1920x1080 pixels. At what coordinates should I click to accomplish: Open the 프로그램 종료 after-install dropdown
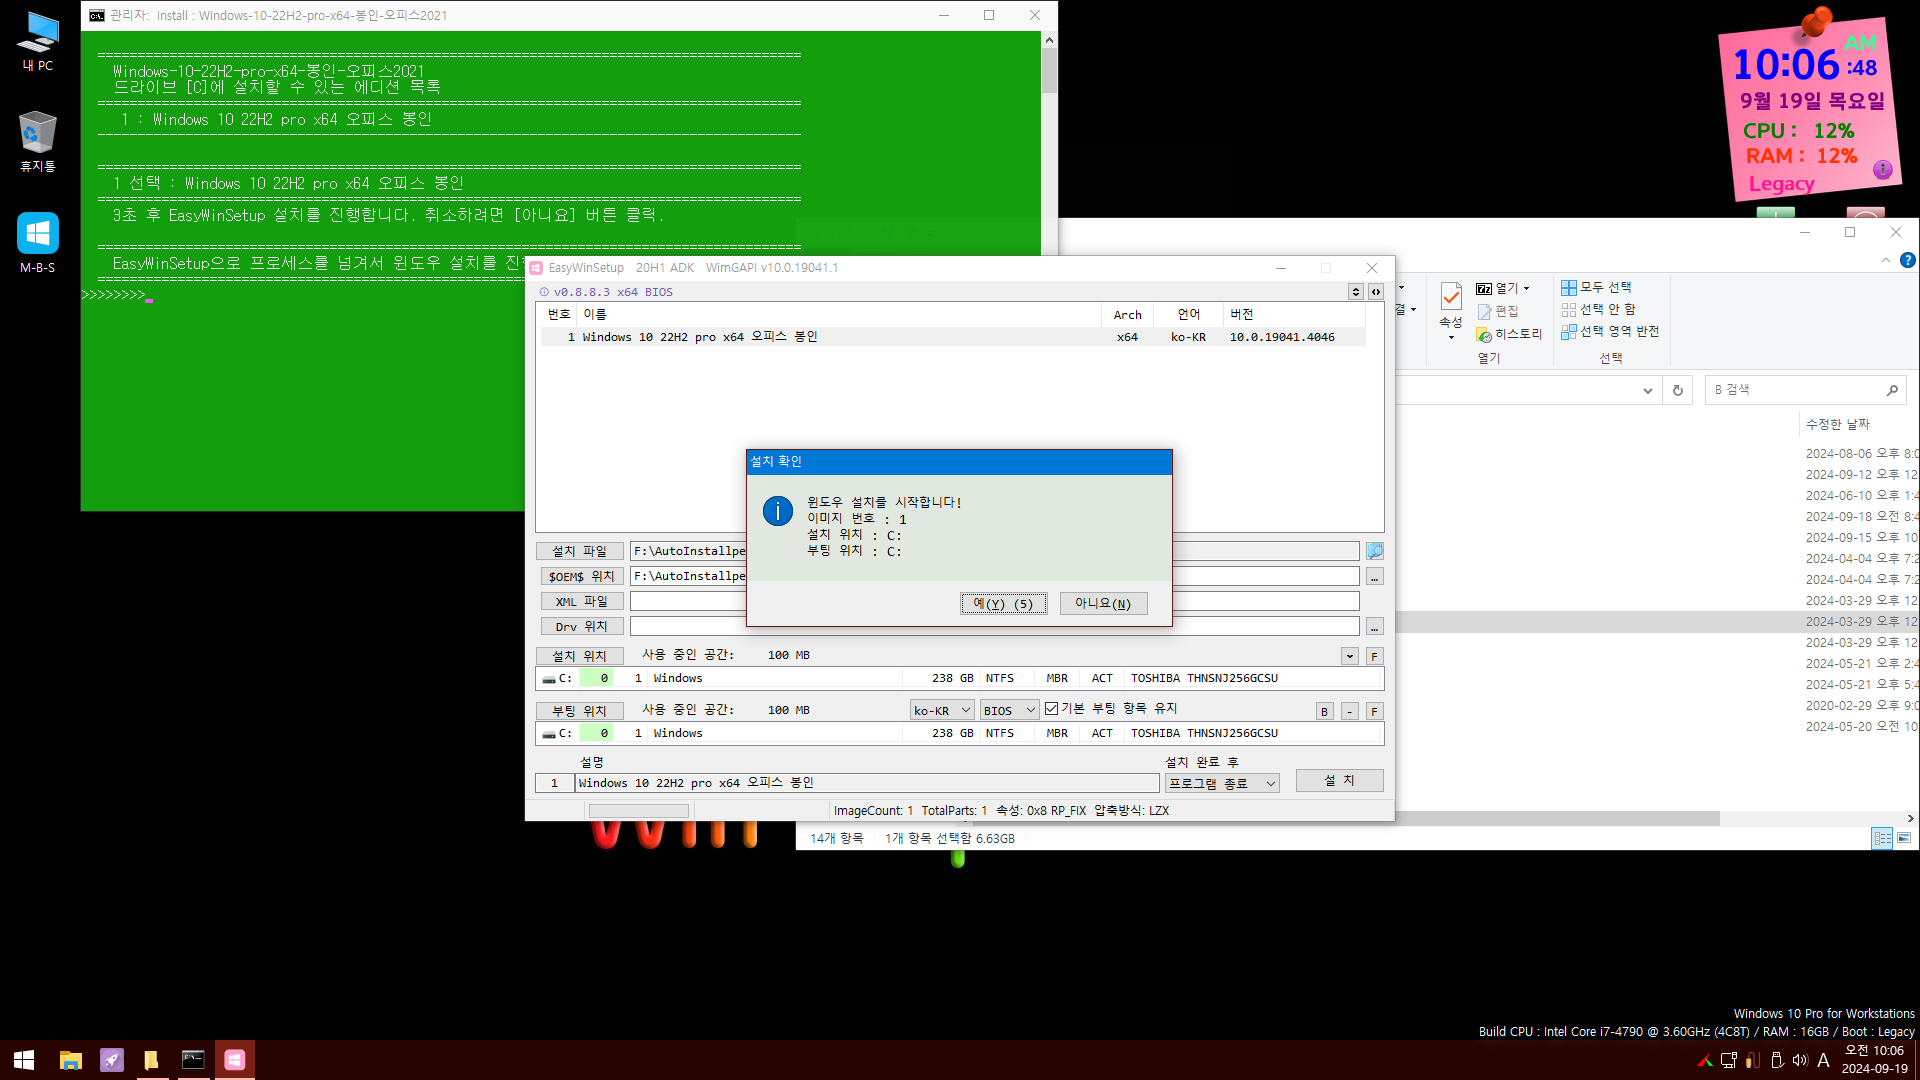point(1222,783)
